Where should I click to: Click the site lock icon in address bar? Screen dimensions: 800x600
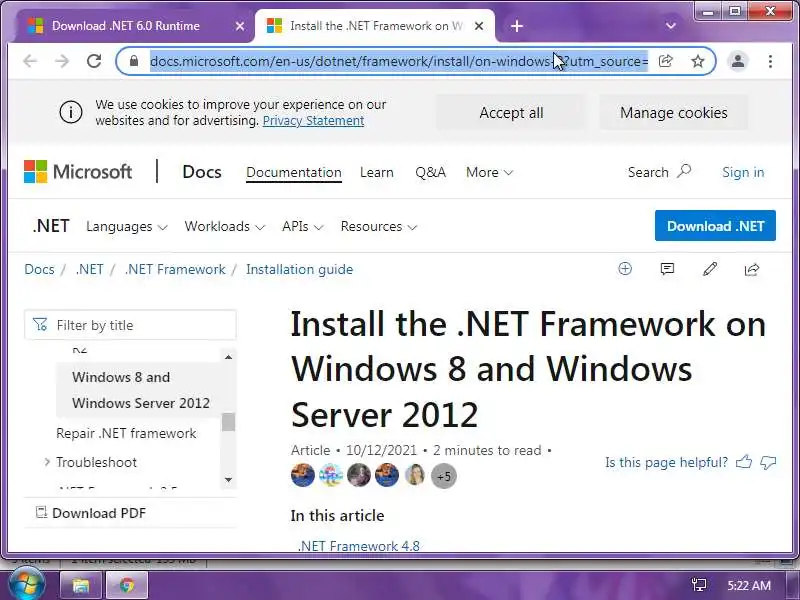click(134, 61)
